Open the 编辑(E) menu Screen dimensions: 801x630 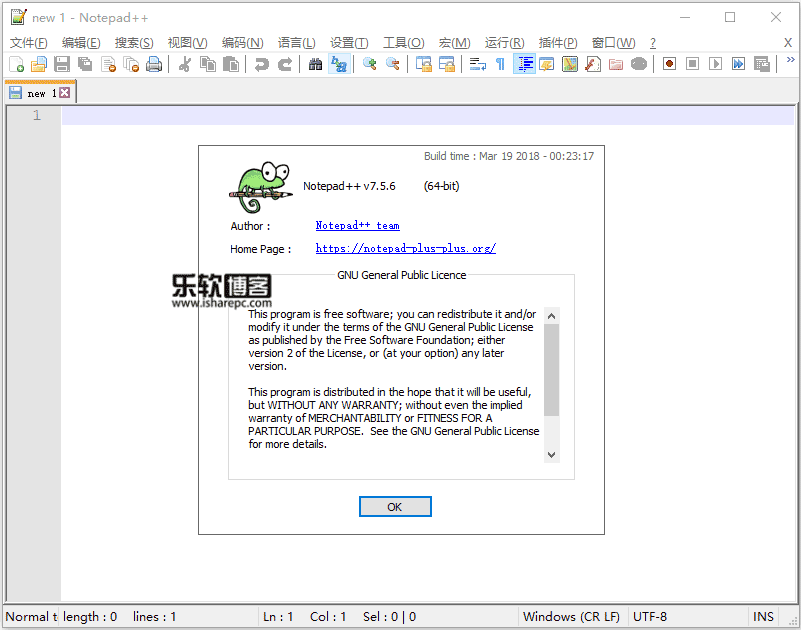click(81, 43)
